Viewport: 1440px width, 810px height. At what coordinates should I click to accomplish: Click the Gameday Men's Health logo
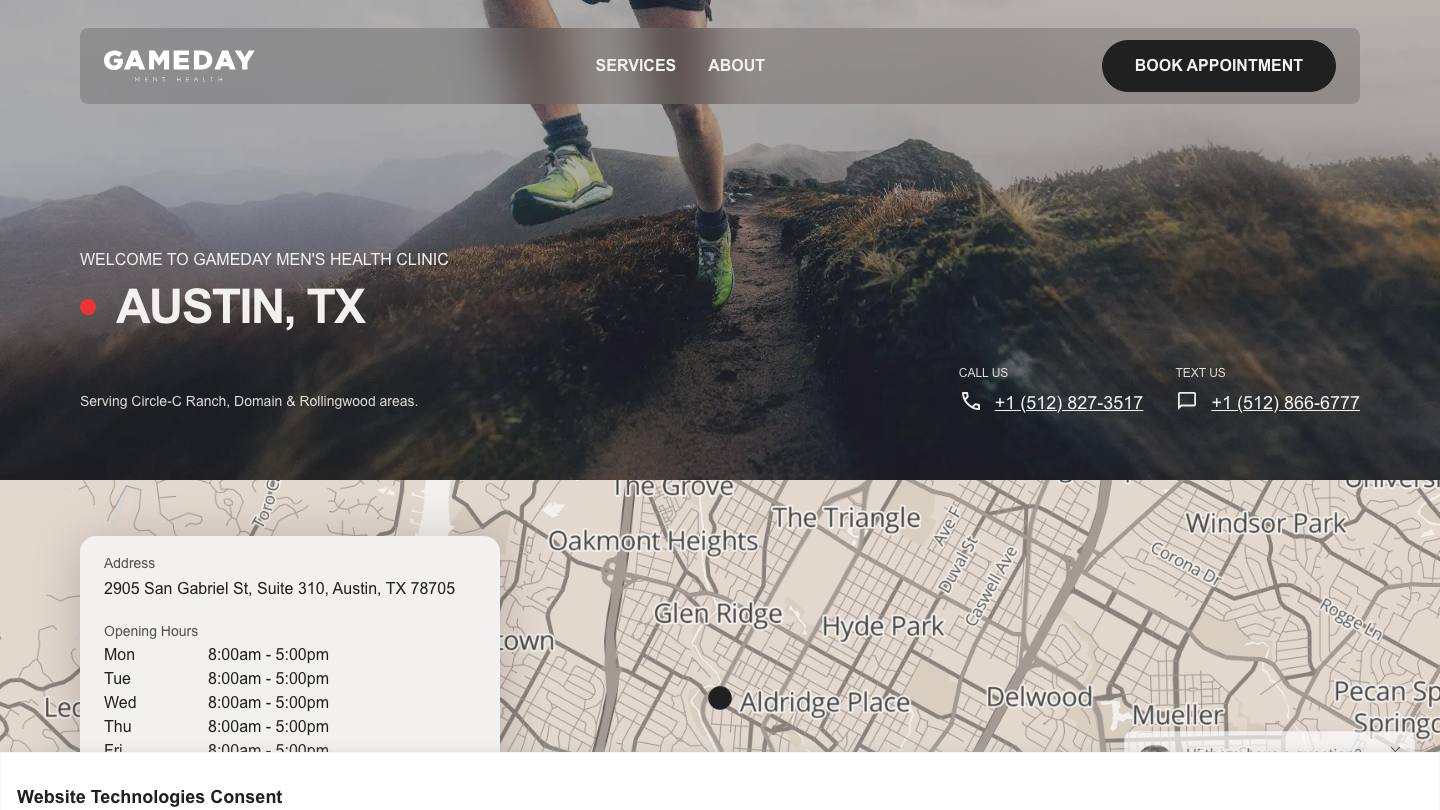point(179,65)
